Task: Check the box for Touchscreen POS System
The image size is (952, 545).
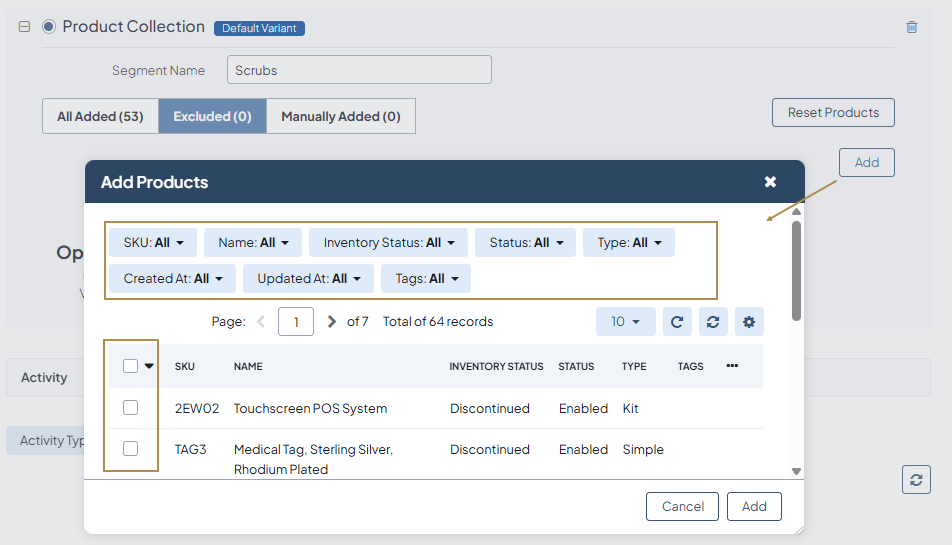Action: pyautogui.click(x=131, y=408)
